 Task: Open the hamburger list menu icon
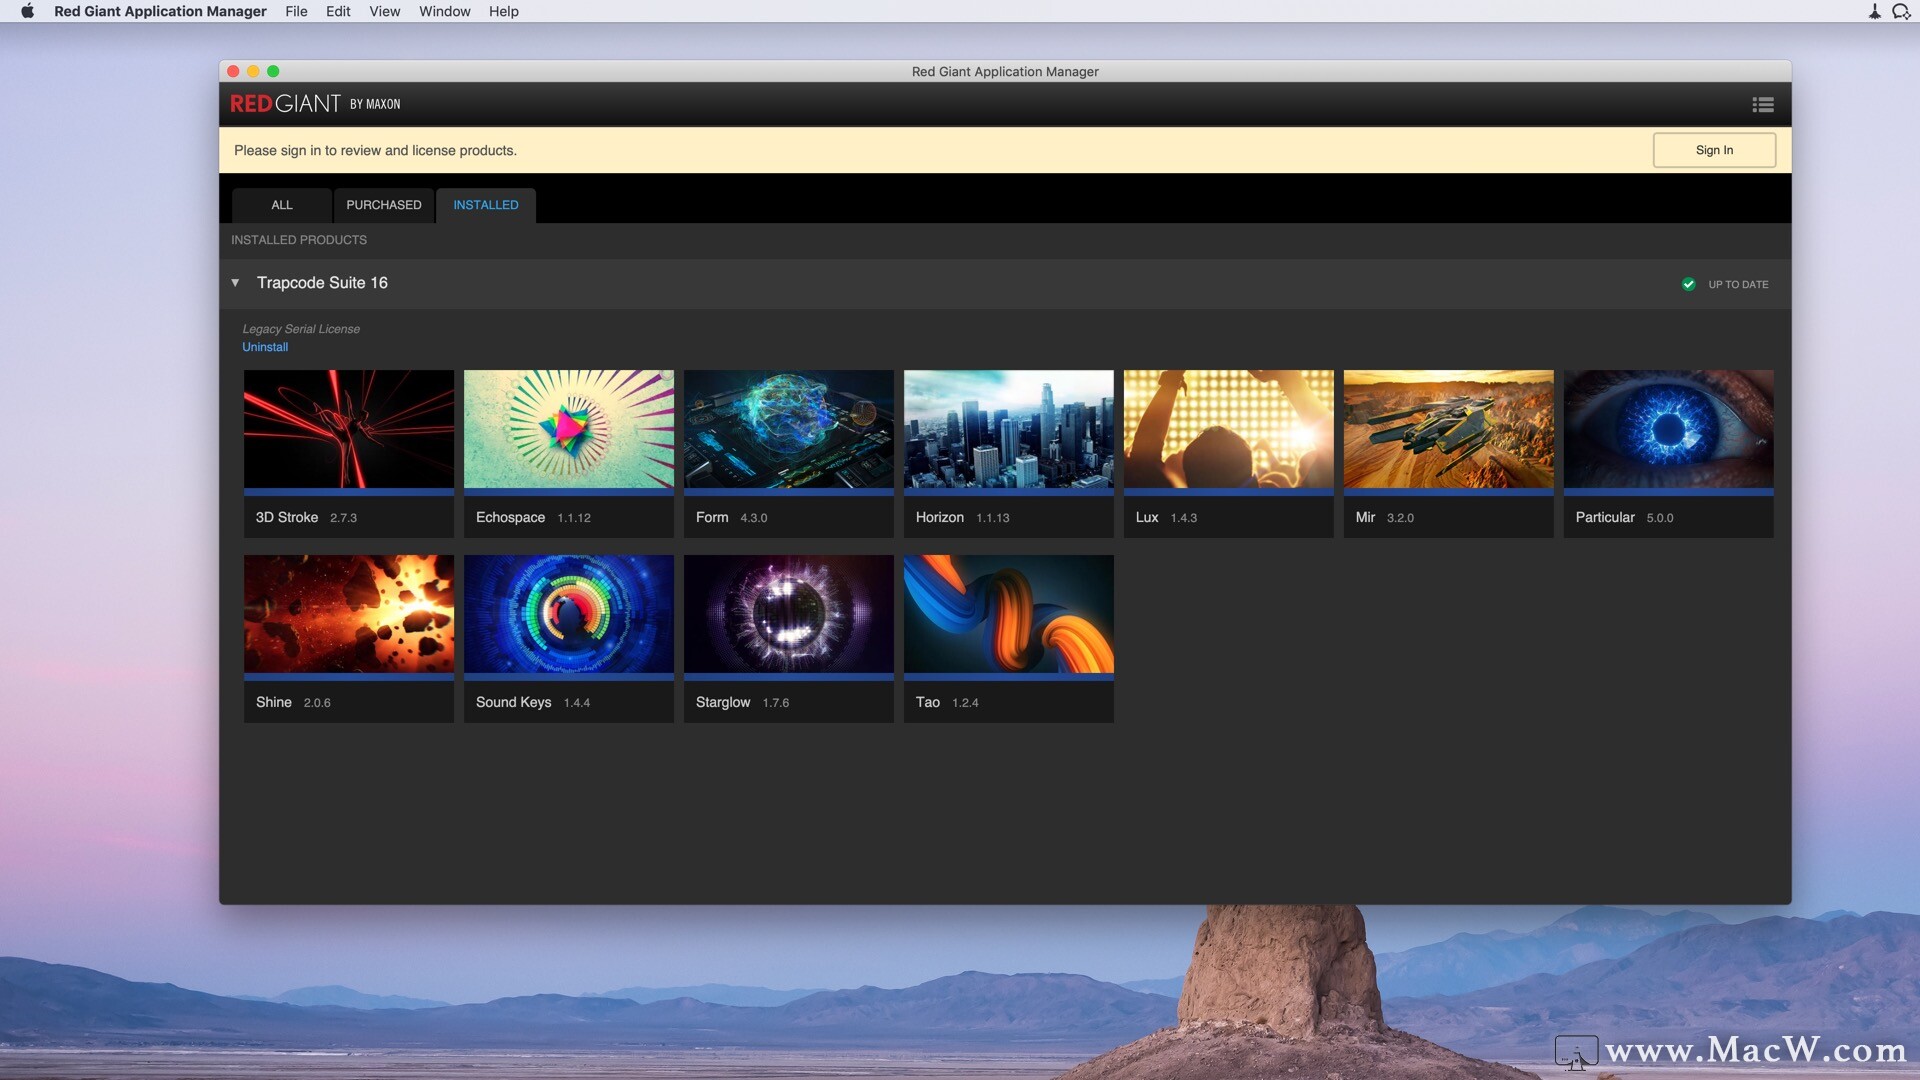pyautogui.click(x=1763, y=104)
